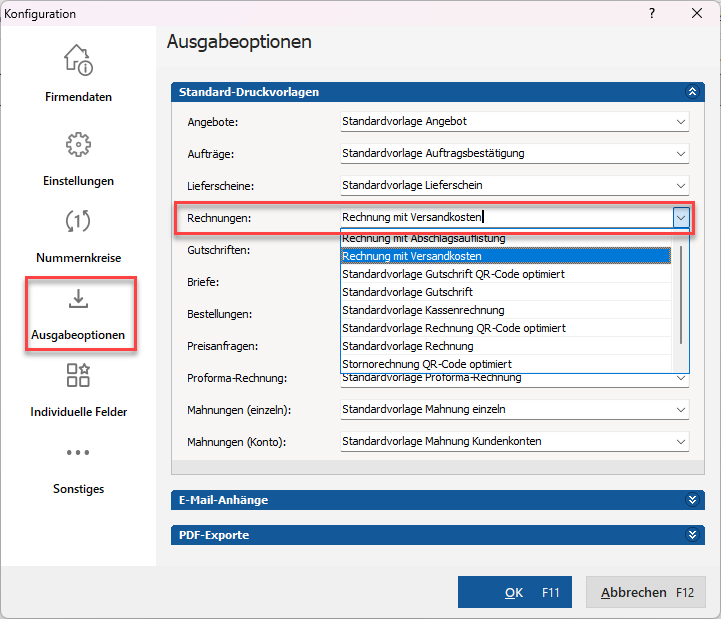This screenshot has width=721, height=619.
Task: Open the Individuelle Felder grid icon
Action: tap(78, 375)
